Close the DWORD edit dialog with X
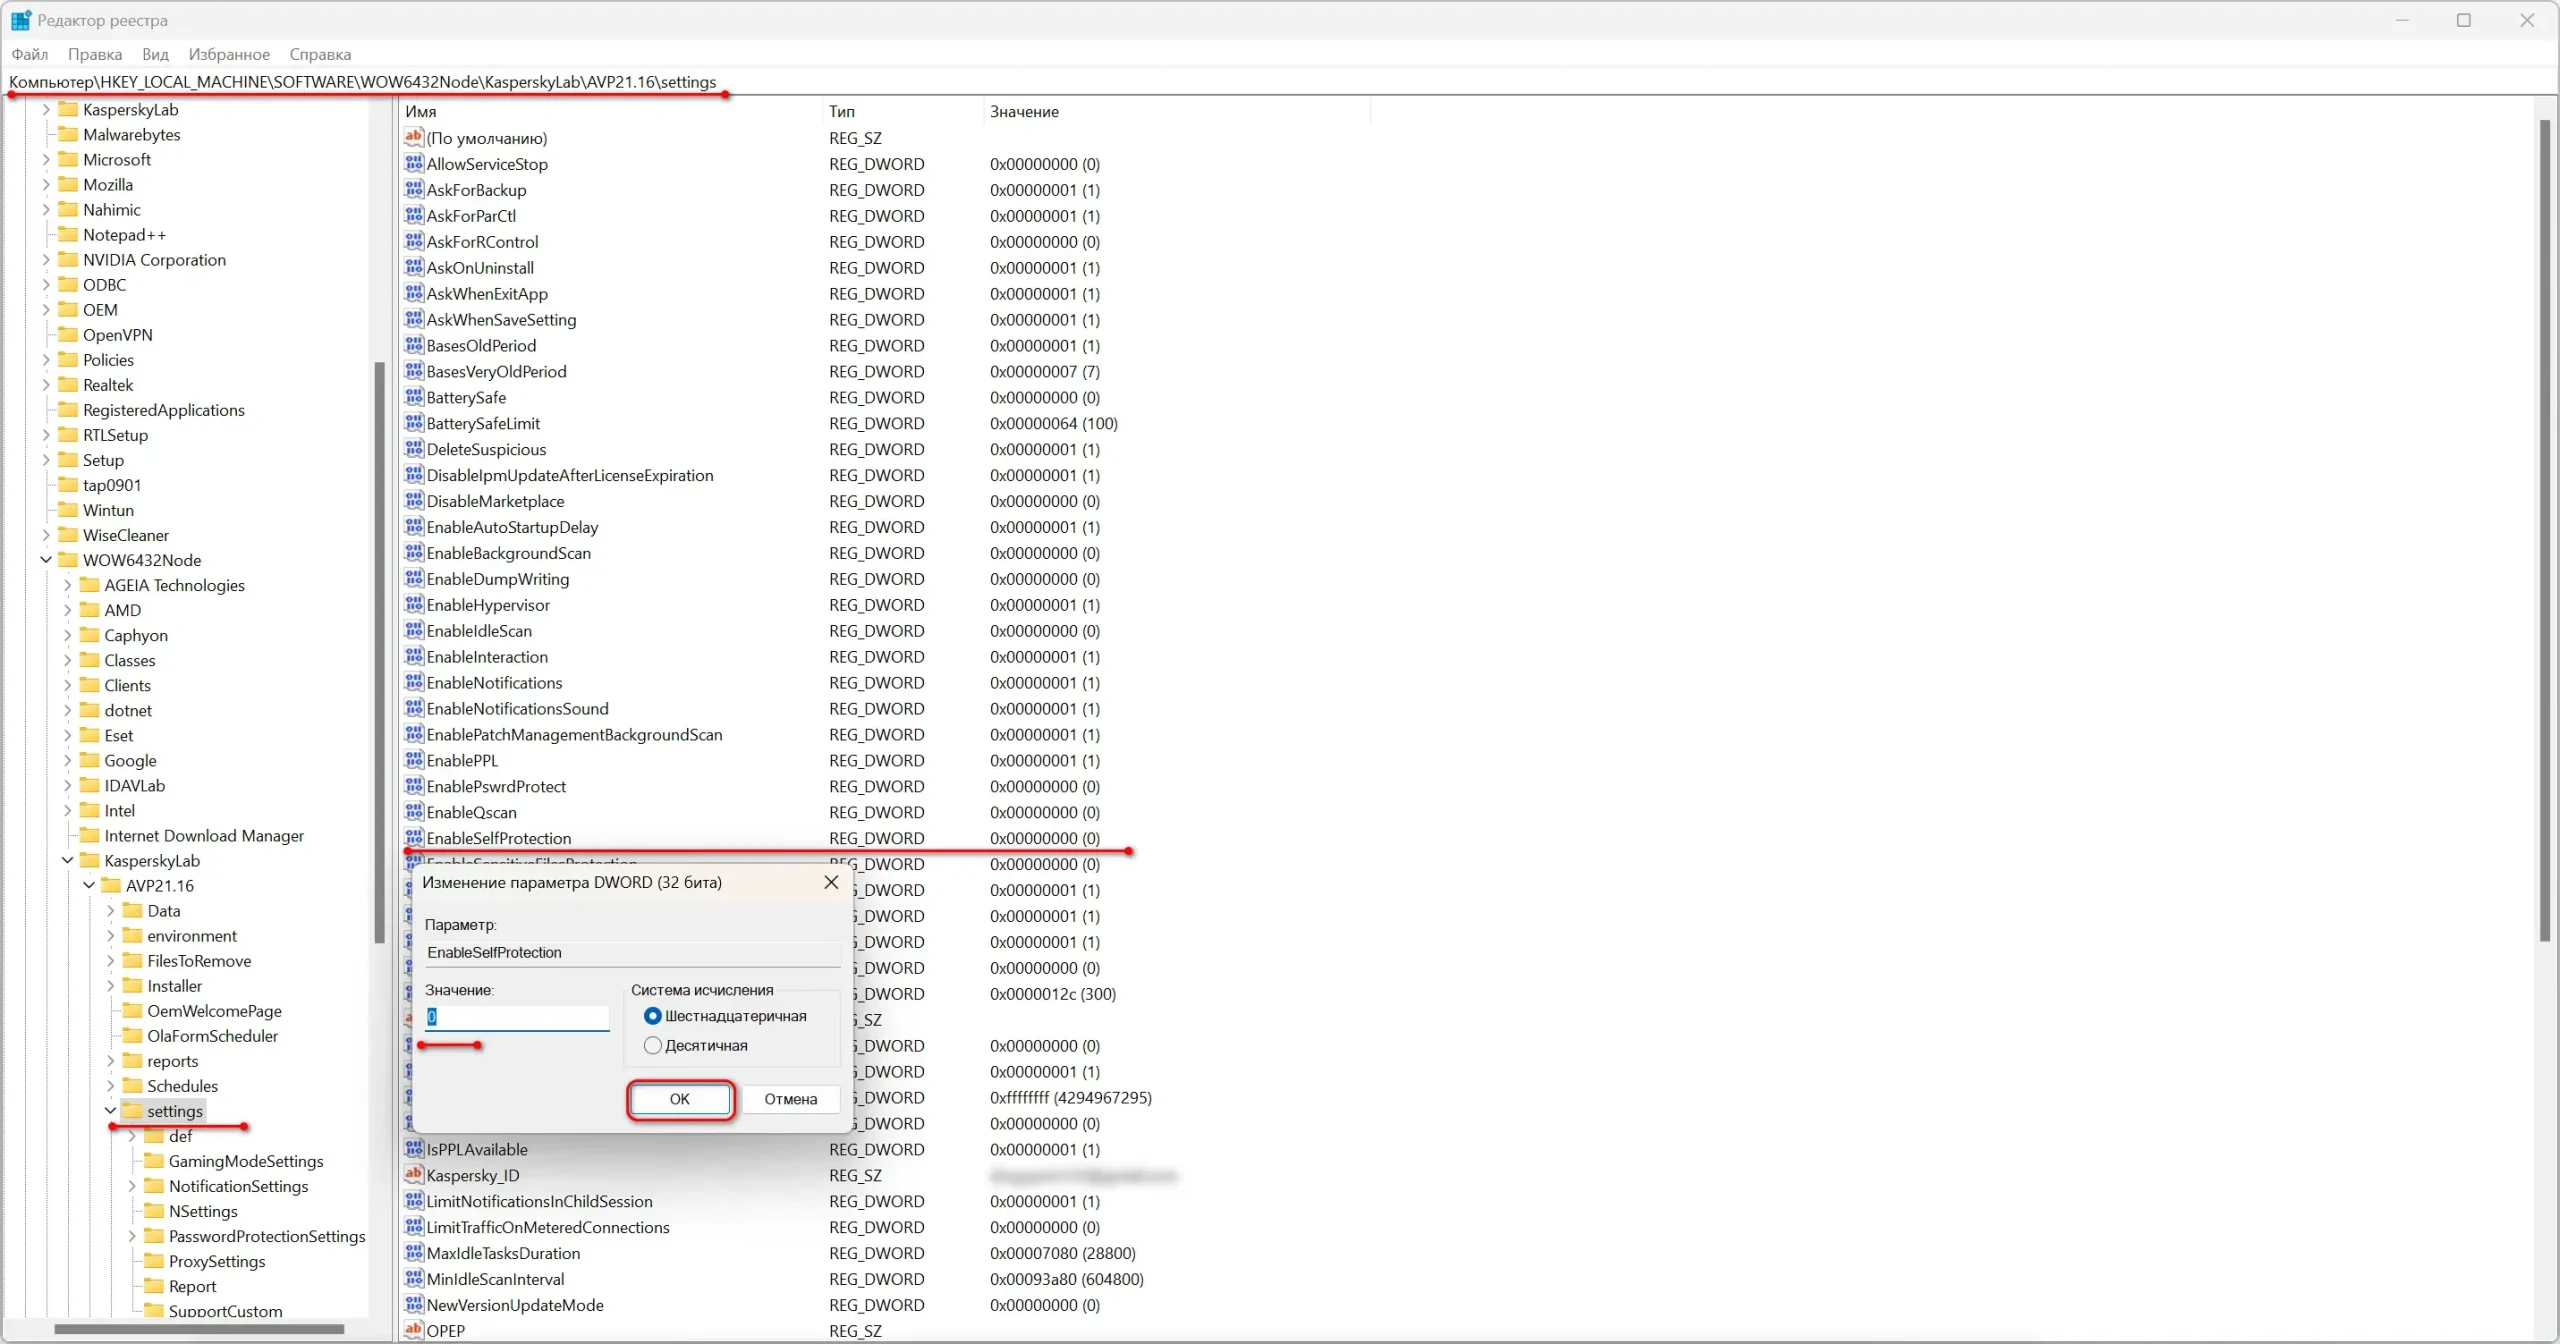 point(831,882)
